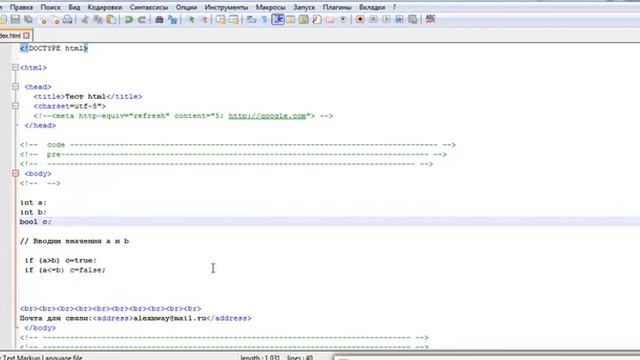Collapse the <html> fold marker
Screen dimensions: 640x360
(x=15, y=67)
